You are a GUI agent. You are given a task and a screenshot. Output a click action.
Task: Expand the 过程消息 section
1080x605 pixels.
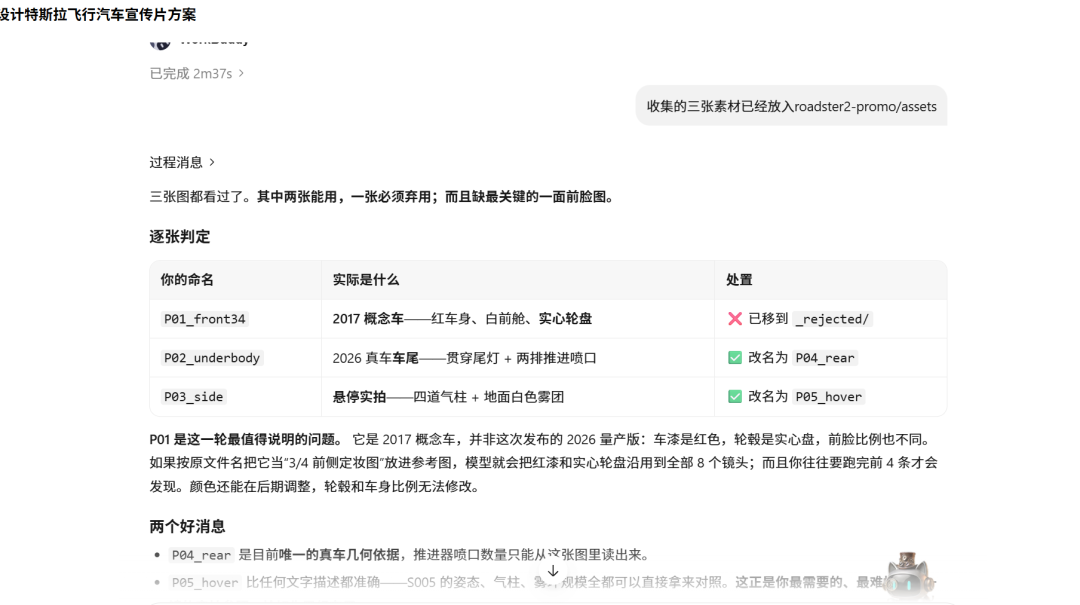(x=183, y=163)
